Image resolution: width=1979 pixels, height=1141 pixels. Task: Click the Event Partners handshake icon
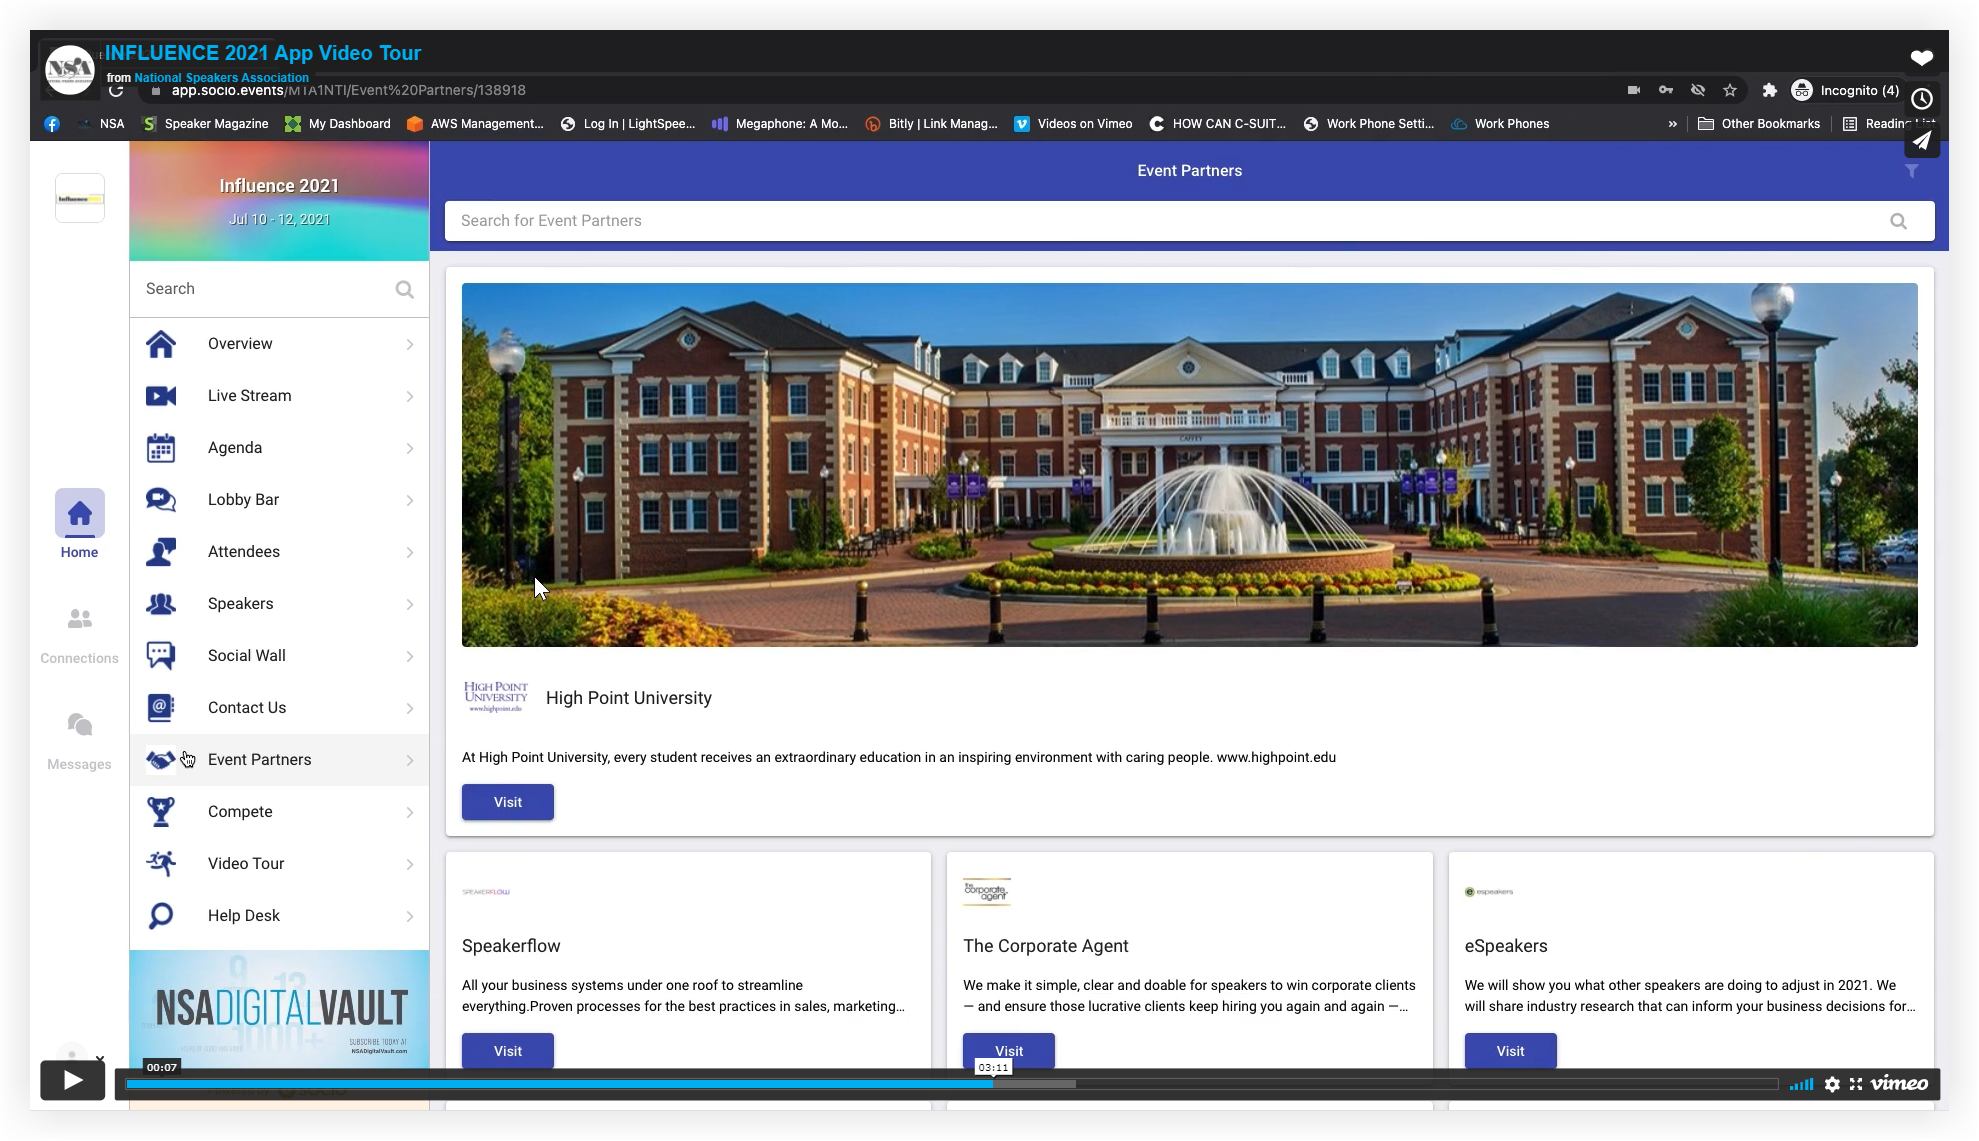pos(161,760)
